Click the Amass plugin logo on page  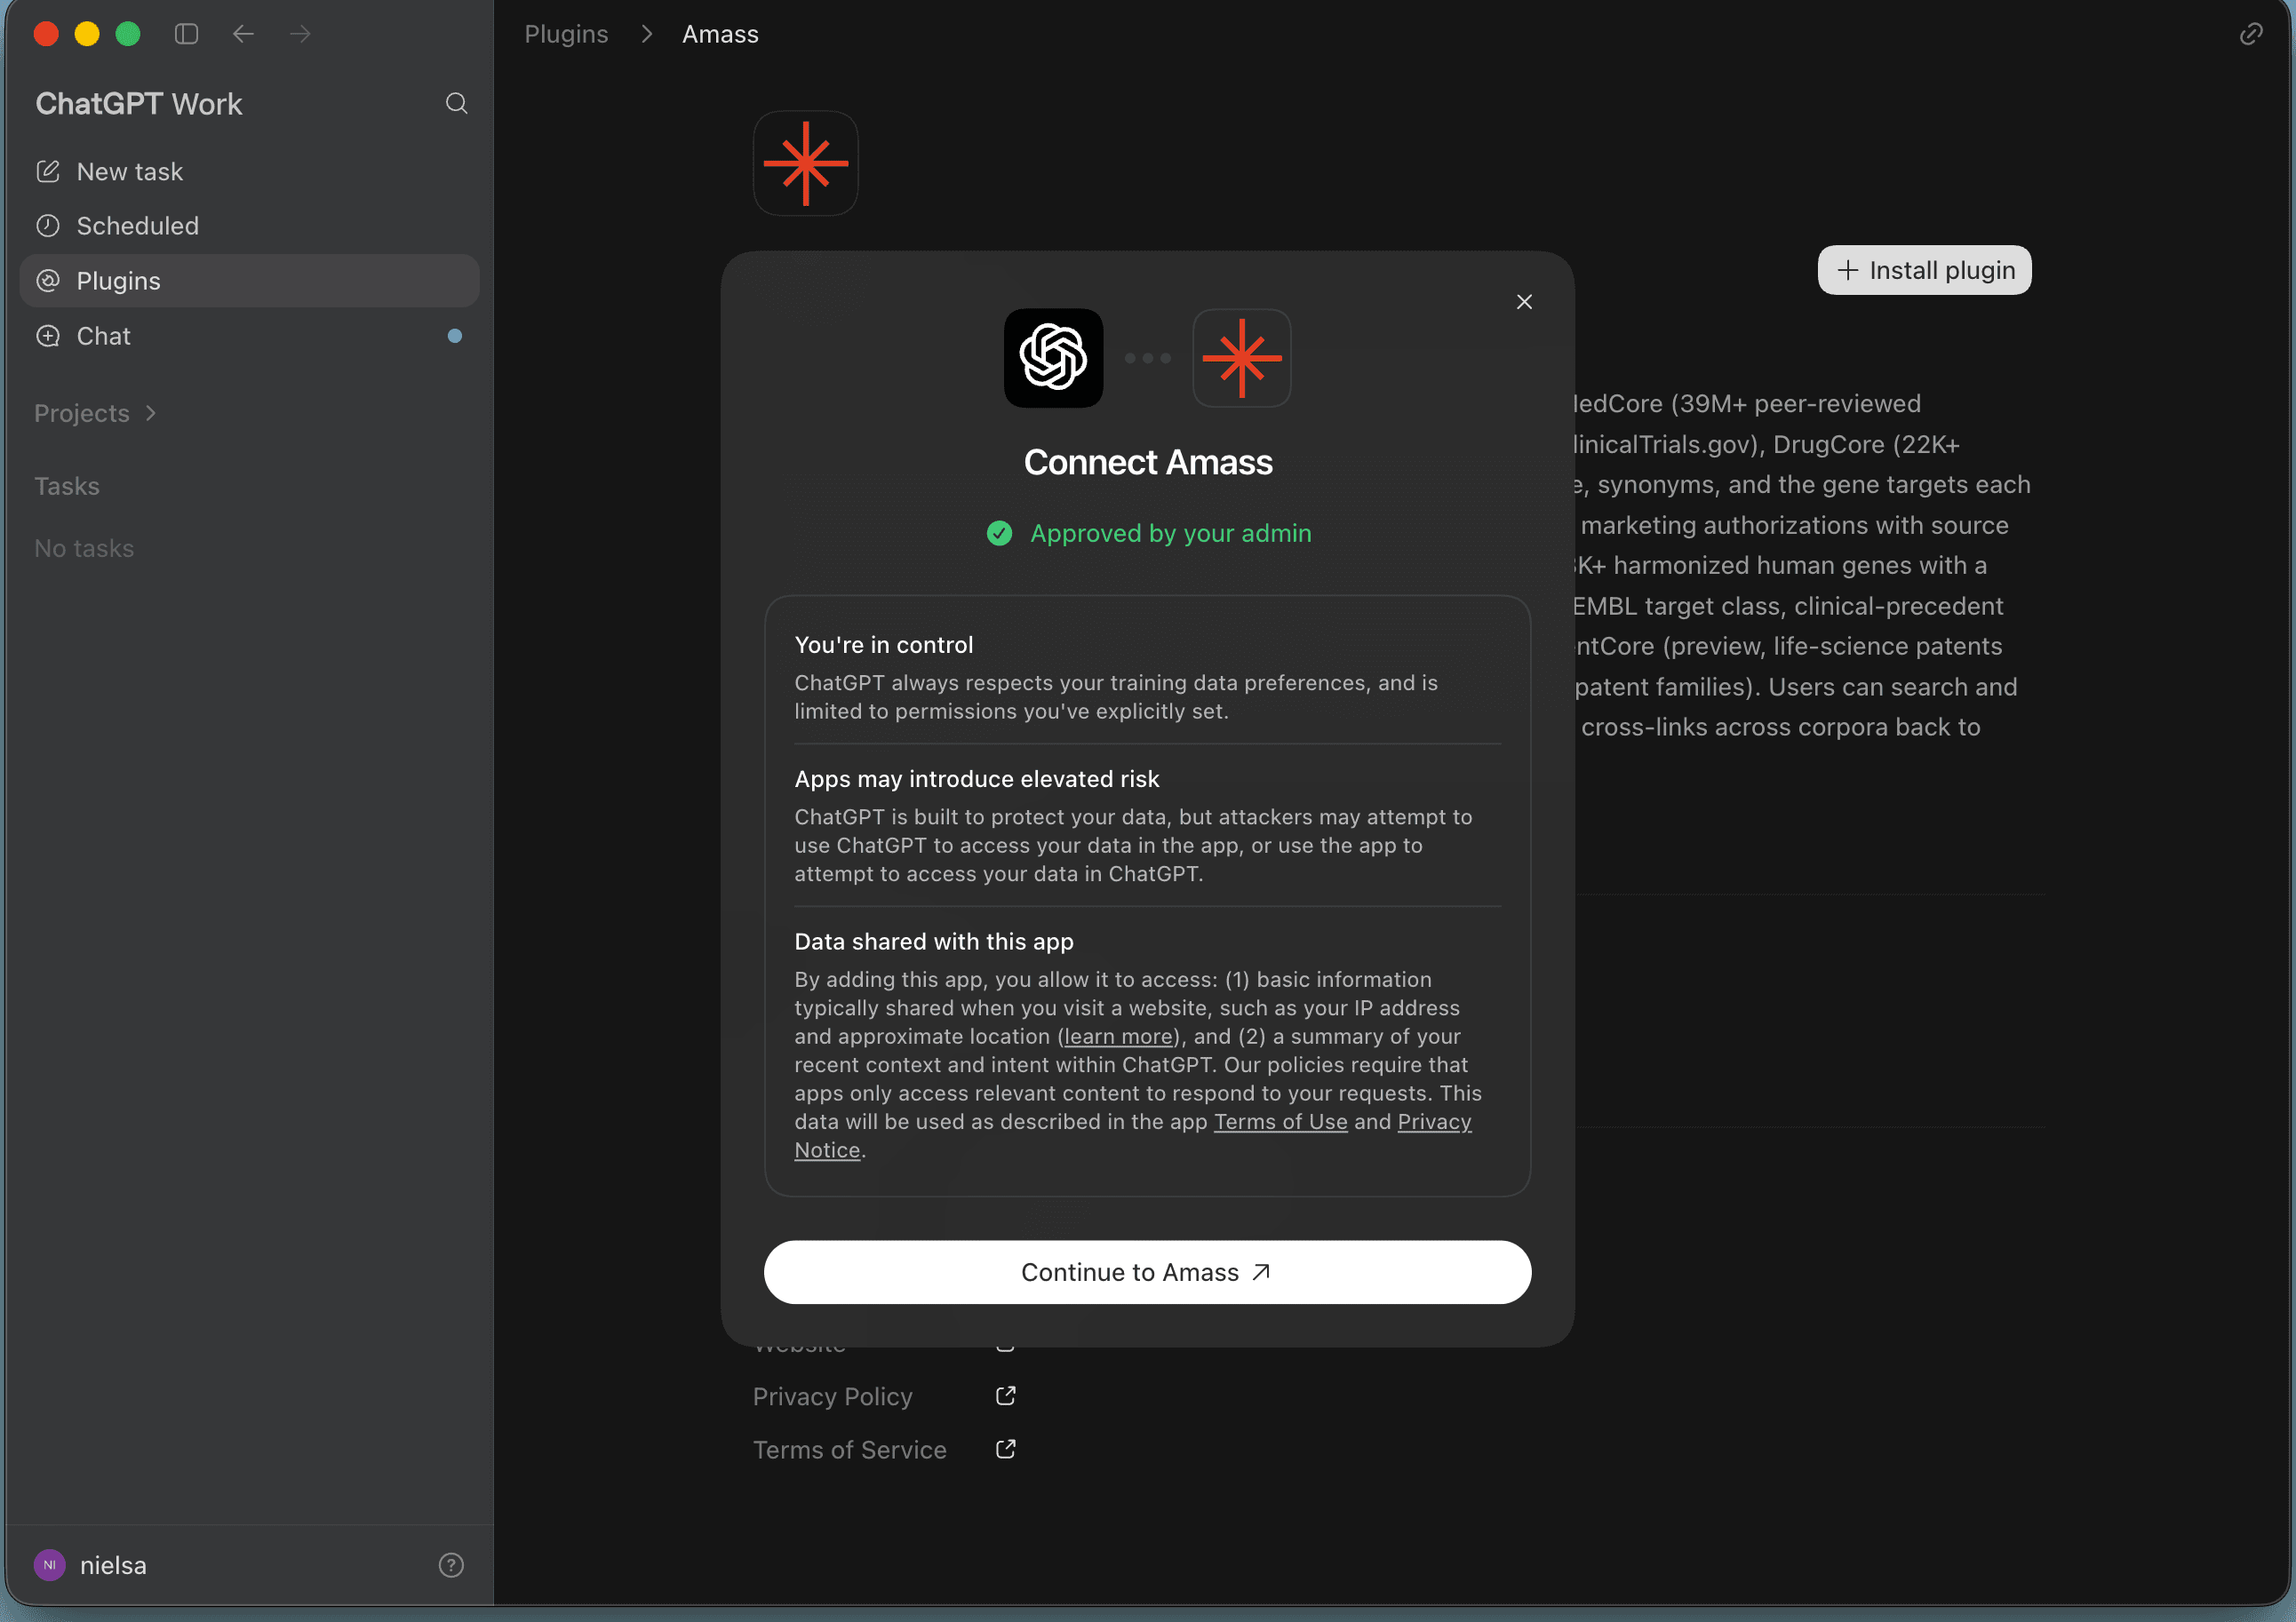[805, 163]
